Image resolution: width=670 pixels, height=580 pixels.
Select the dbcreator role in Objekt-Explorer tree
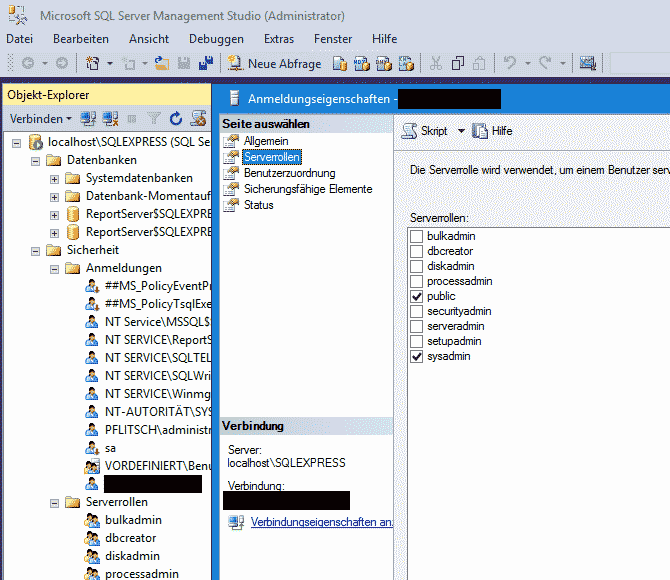(x=130, y=538)
